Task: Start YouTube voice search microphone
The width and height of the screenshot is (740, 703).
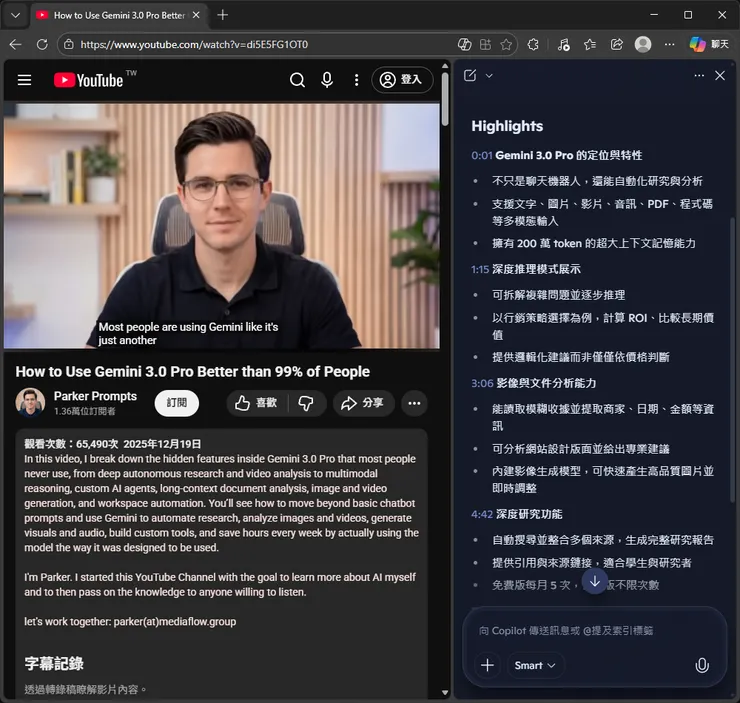Action: tap(327, 80)
